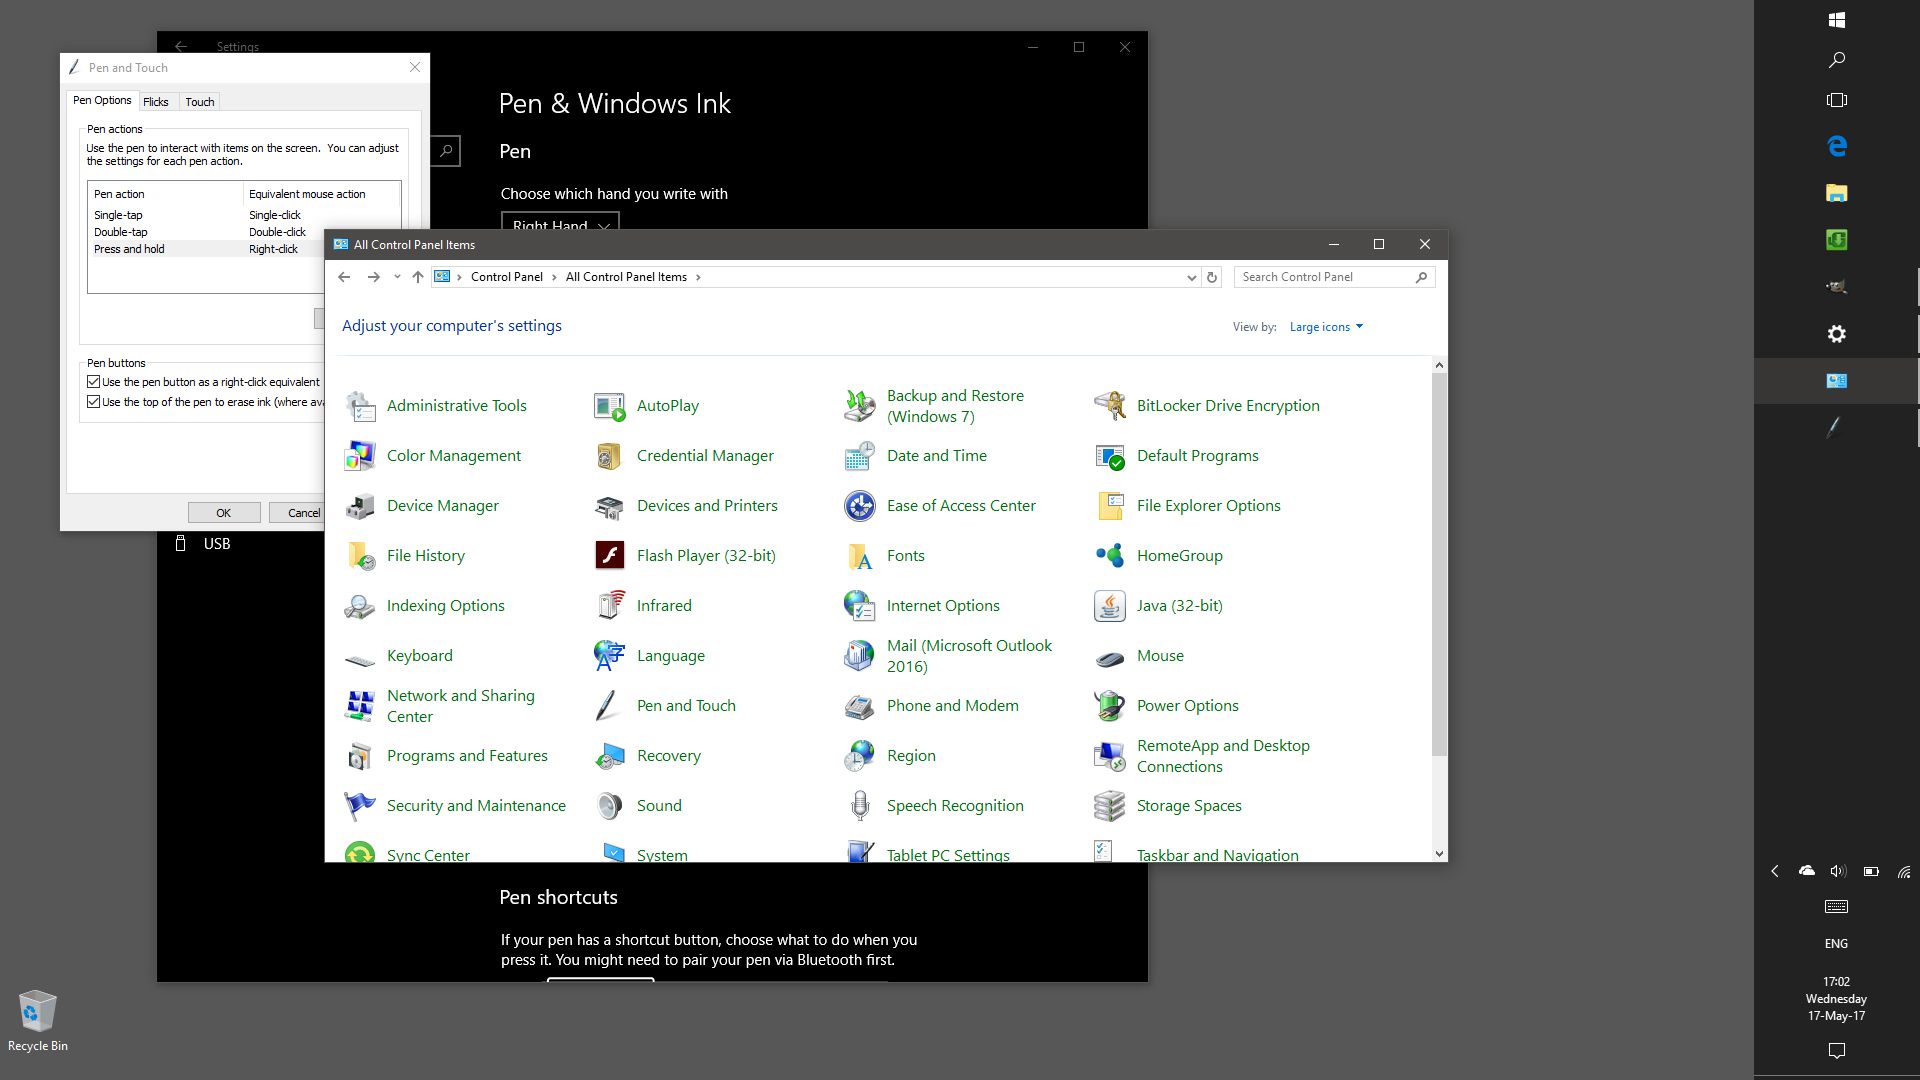Open Phone and Modem link

point(952,706)
